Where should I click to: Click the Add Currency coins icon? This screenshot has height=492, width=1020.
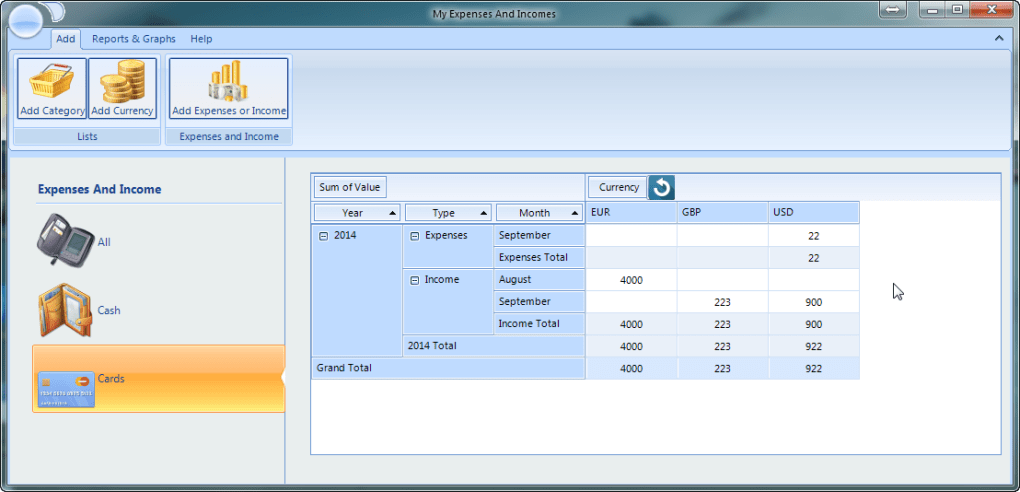[122, 81]
